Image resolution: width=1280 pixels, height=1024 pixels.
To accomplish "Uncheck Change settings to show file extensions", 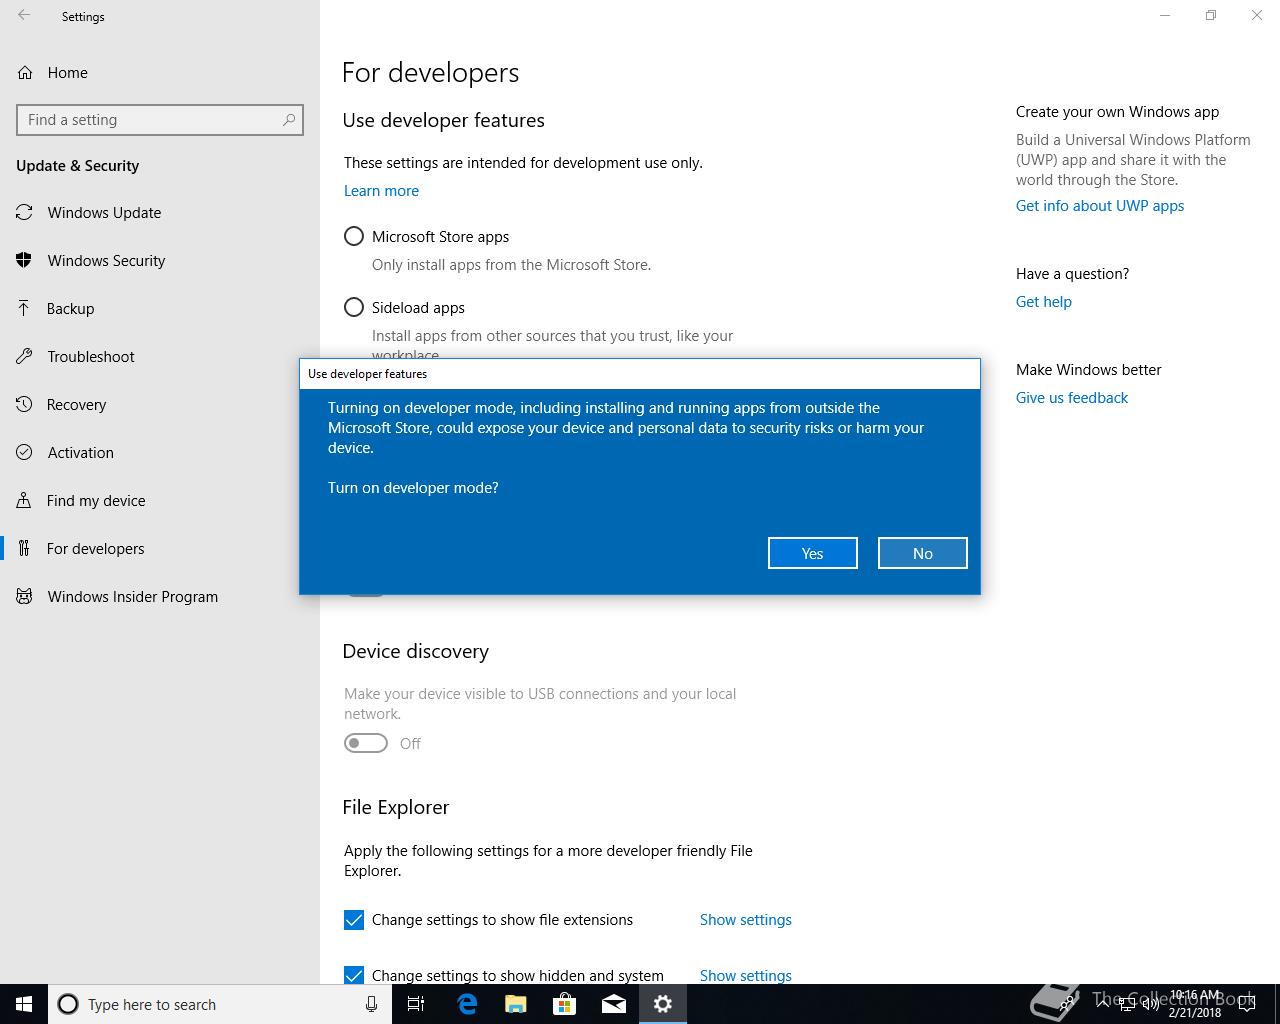I will pos(354,920).
